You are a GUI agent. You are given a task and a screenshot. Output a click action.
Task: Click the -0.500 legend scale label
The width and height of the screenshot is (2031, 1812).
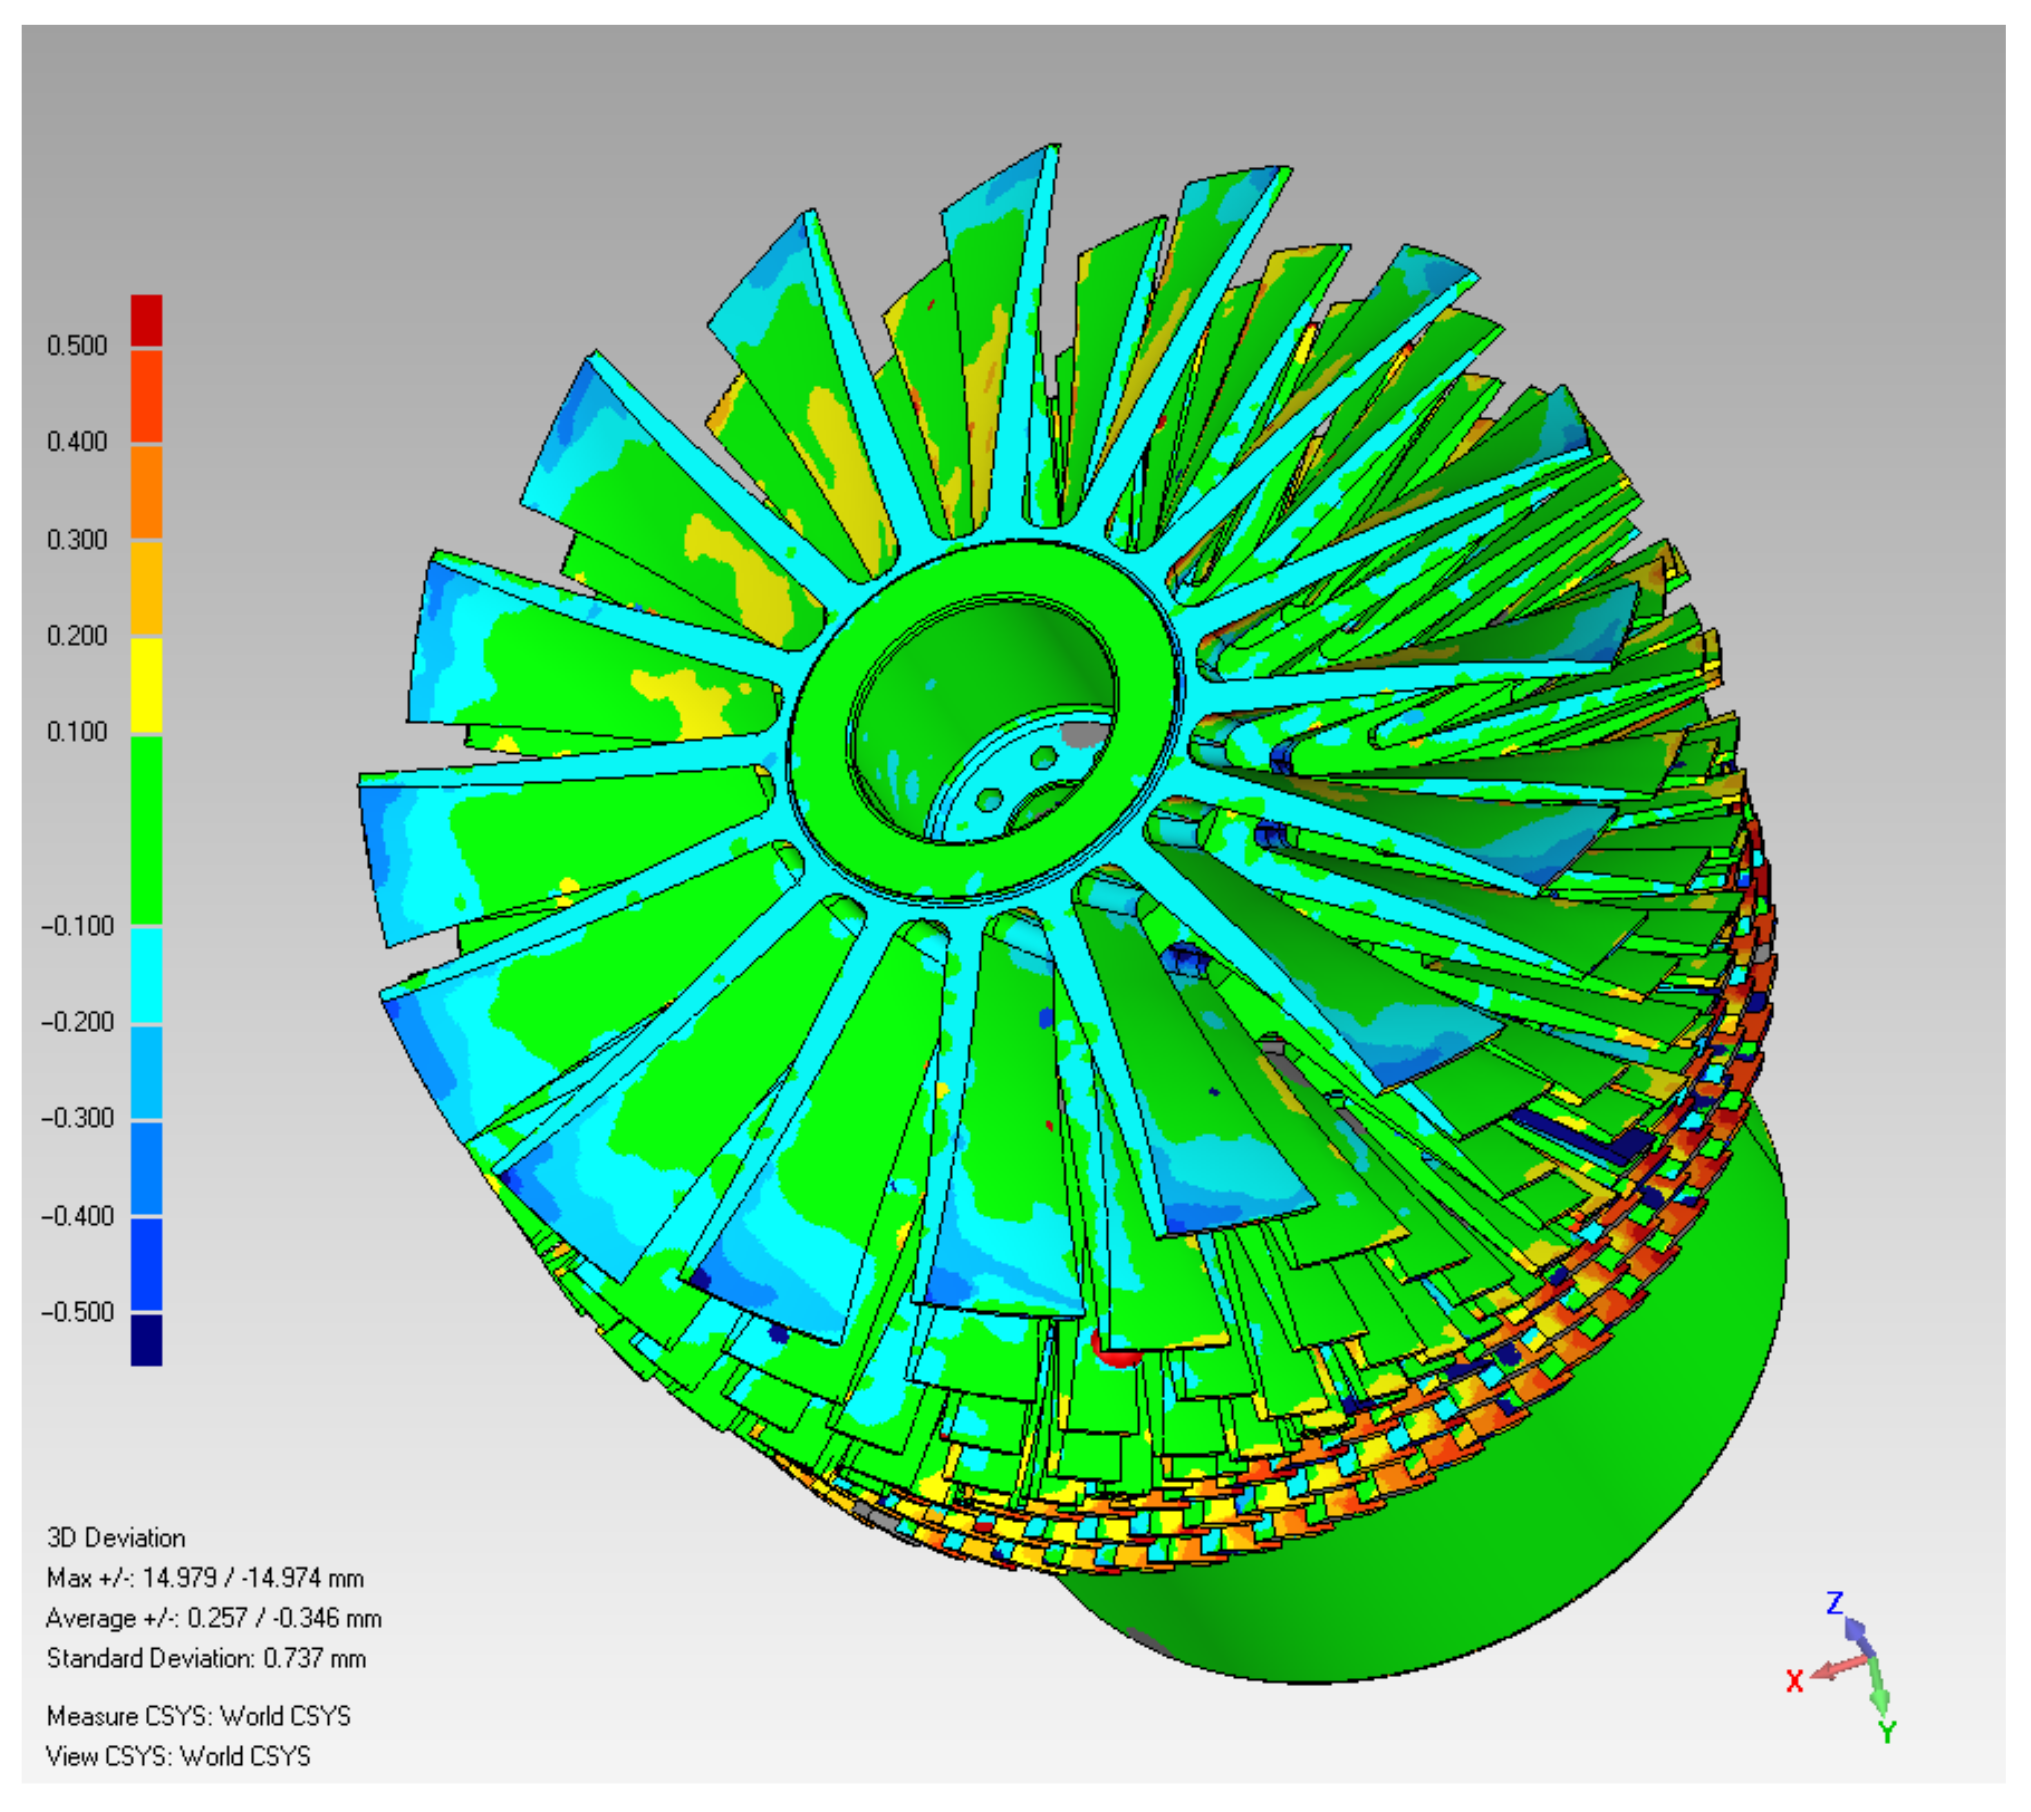(x=77, y=1311)
